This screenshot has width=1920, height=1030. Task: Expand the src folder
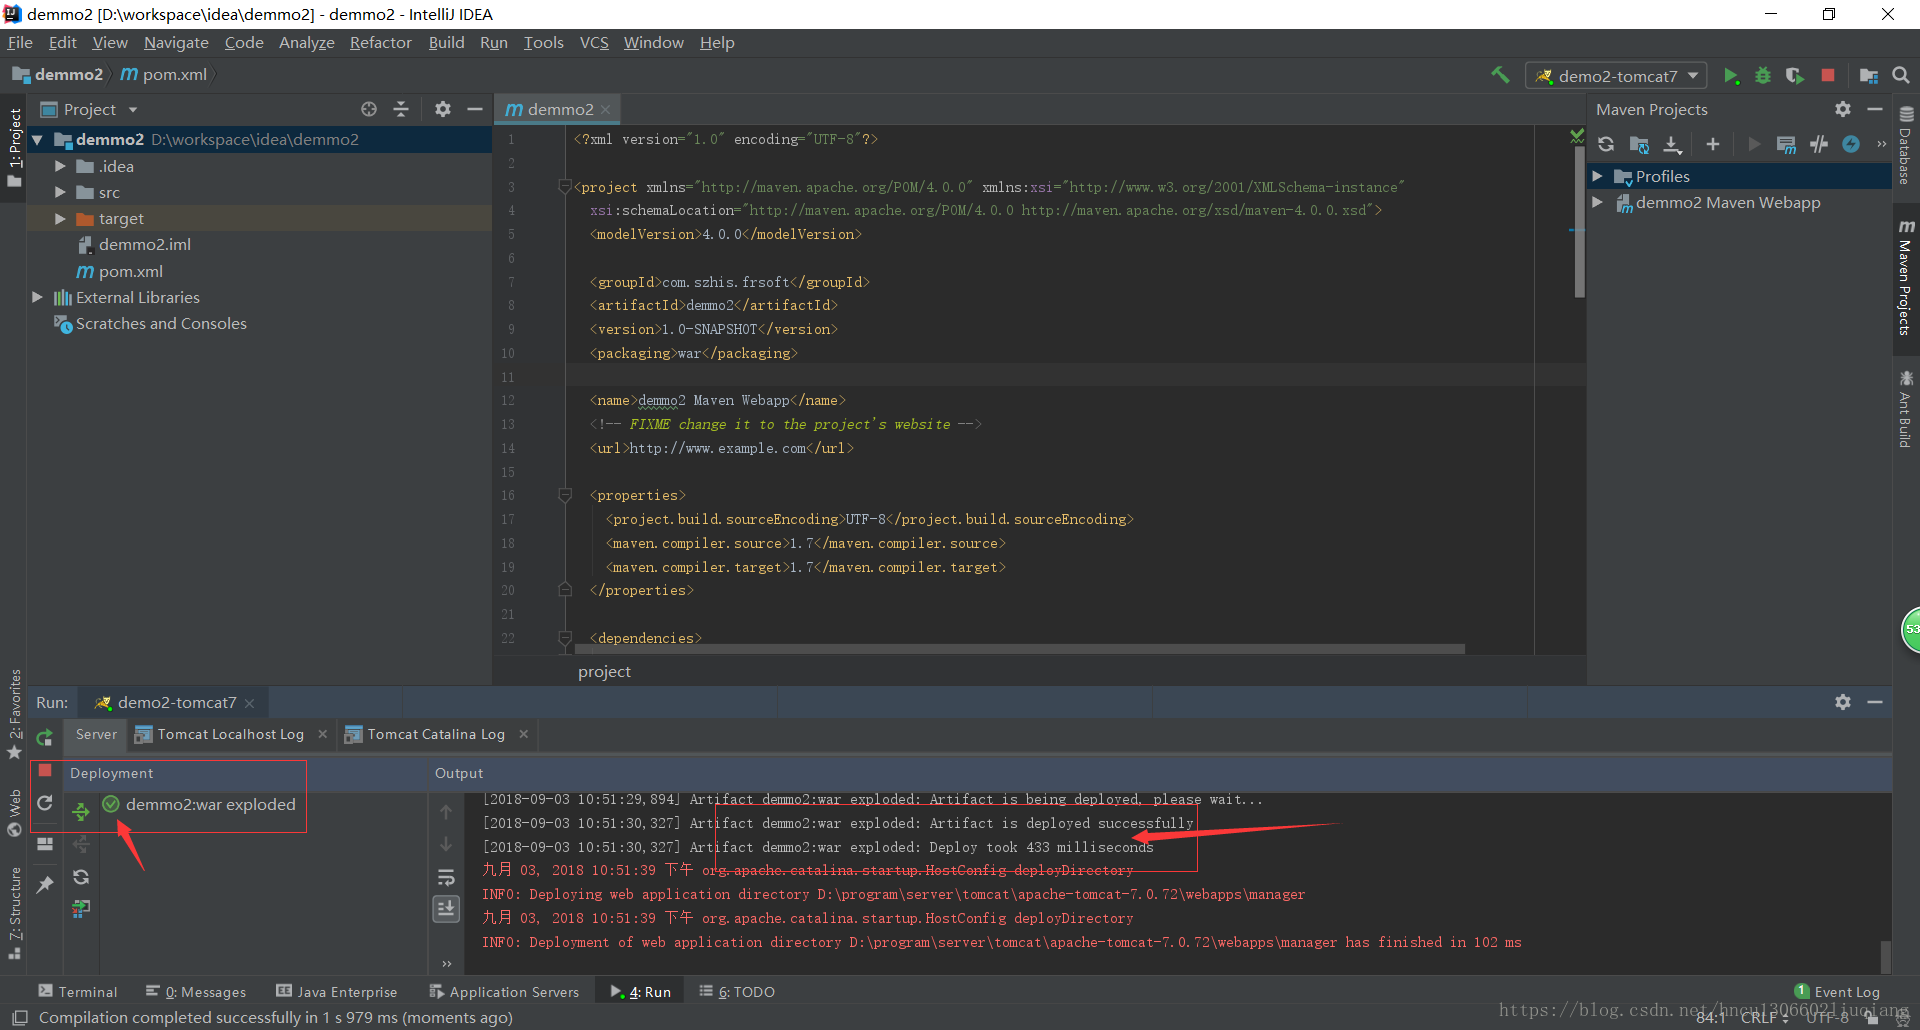pos(60,192)
